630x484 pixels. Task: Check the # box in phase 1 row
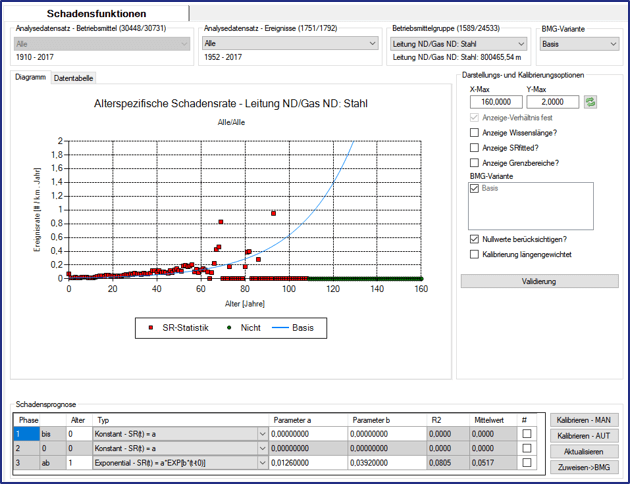(527, 434)
